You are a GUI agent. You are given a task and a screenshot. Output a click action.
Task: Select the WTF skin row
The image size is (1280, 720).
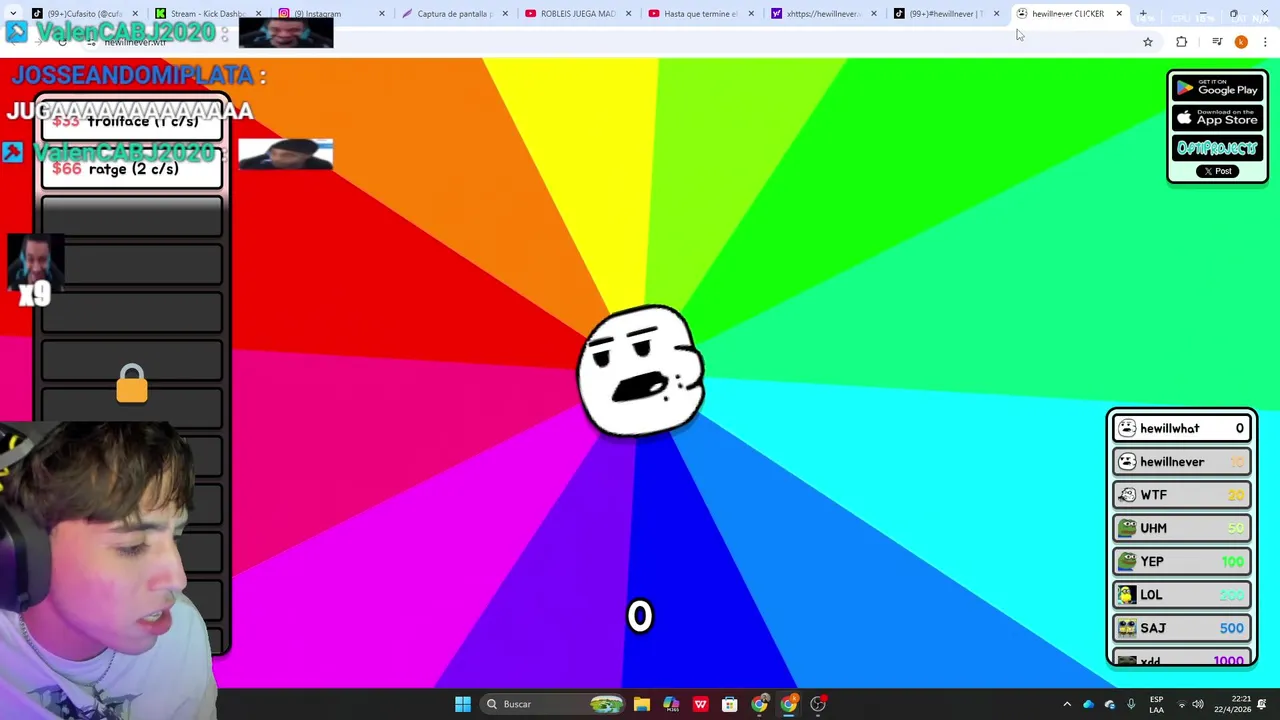[1182, 495]
